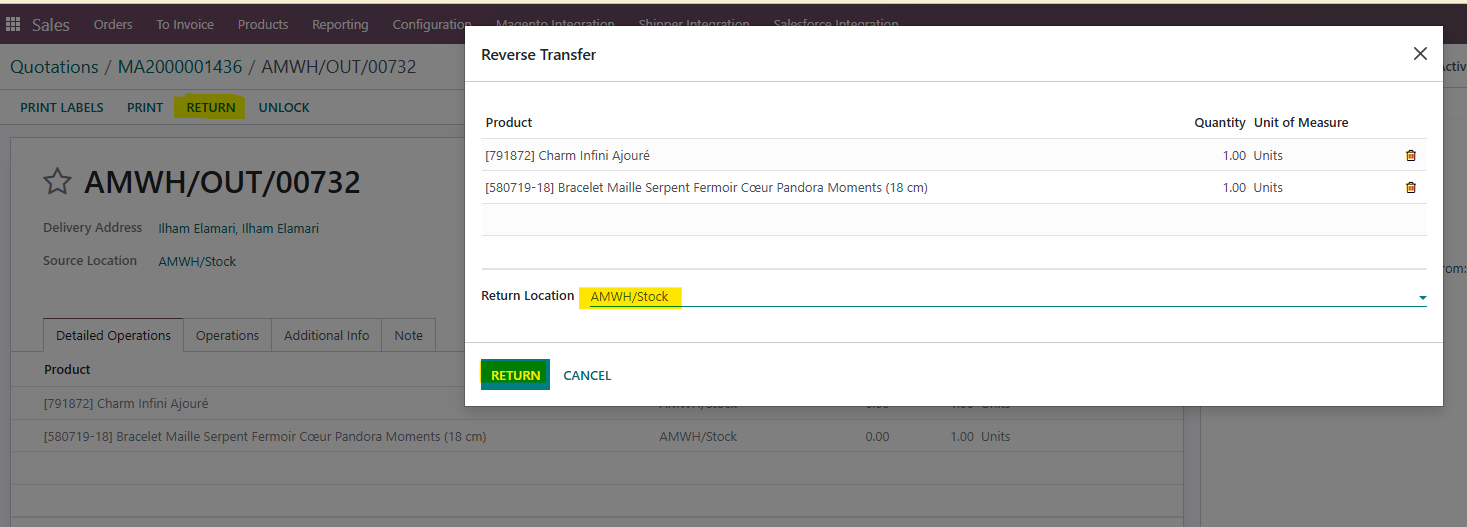Confirm with the green RETURN button
Viewport: 1467px width, 527px height.
tap(515, 375)
